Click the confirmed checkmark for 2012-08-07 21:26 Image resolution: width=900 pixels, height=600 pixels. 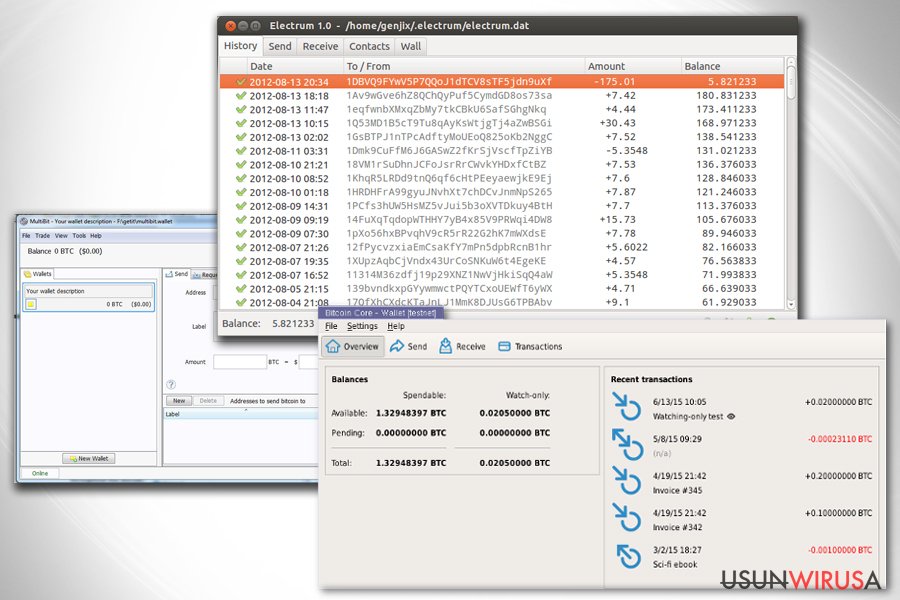[241, 247]
